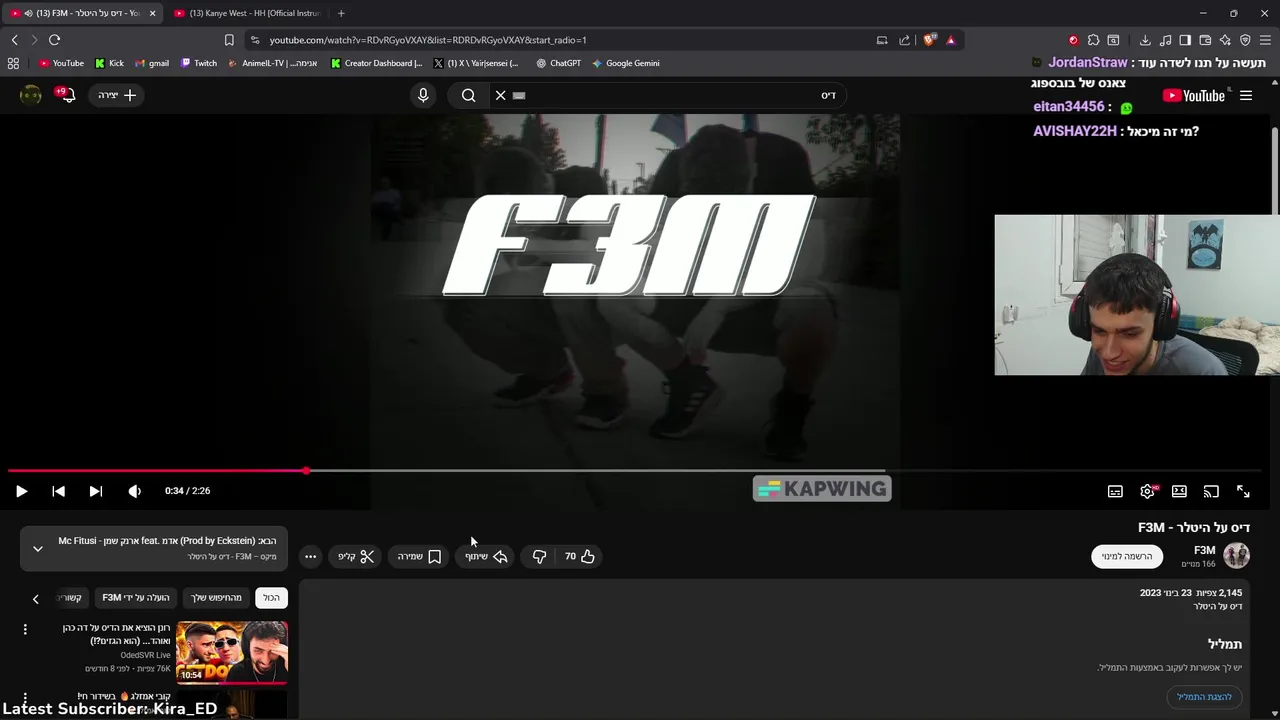Open the three-dot more actions menu
This screenshot has height=720, width=1280.
pyautogui.click(x=310, y=556)
